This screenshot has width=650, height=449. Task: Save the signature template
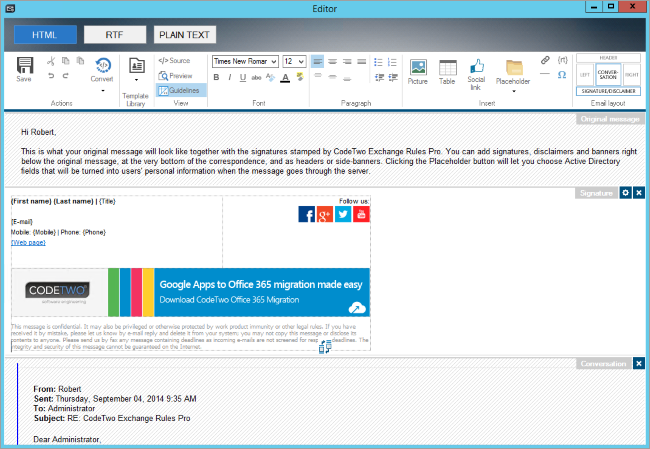tap(24, 69)
